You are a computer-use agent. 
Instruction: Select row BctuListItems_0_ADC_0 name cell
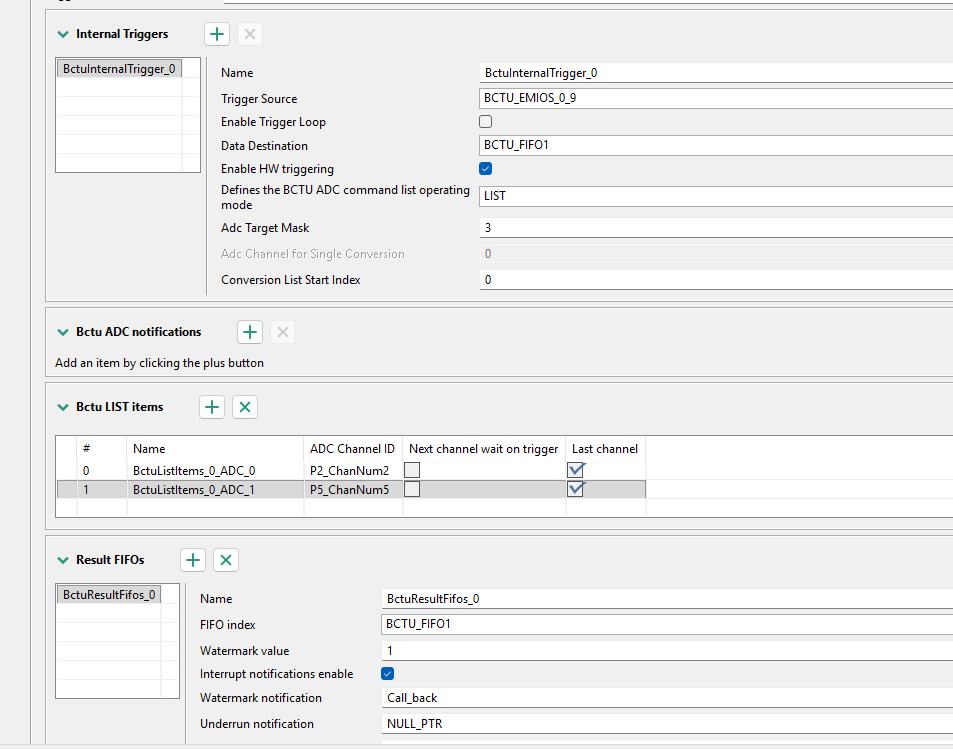tap(215, 471)
